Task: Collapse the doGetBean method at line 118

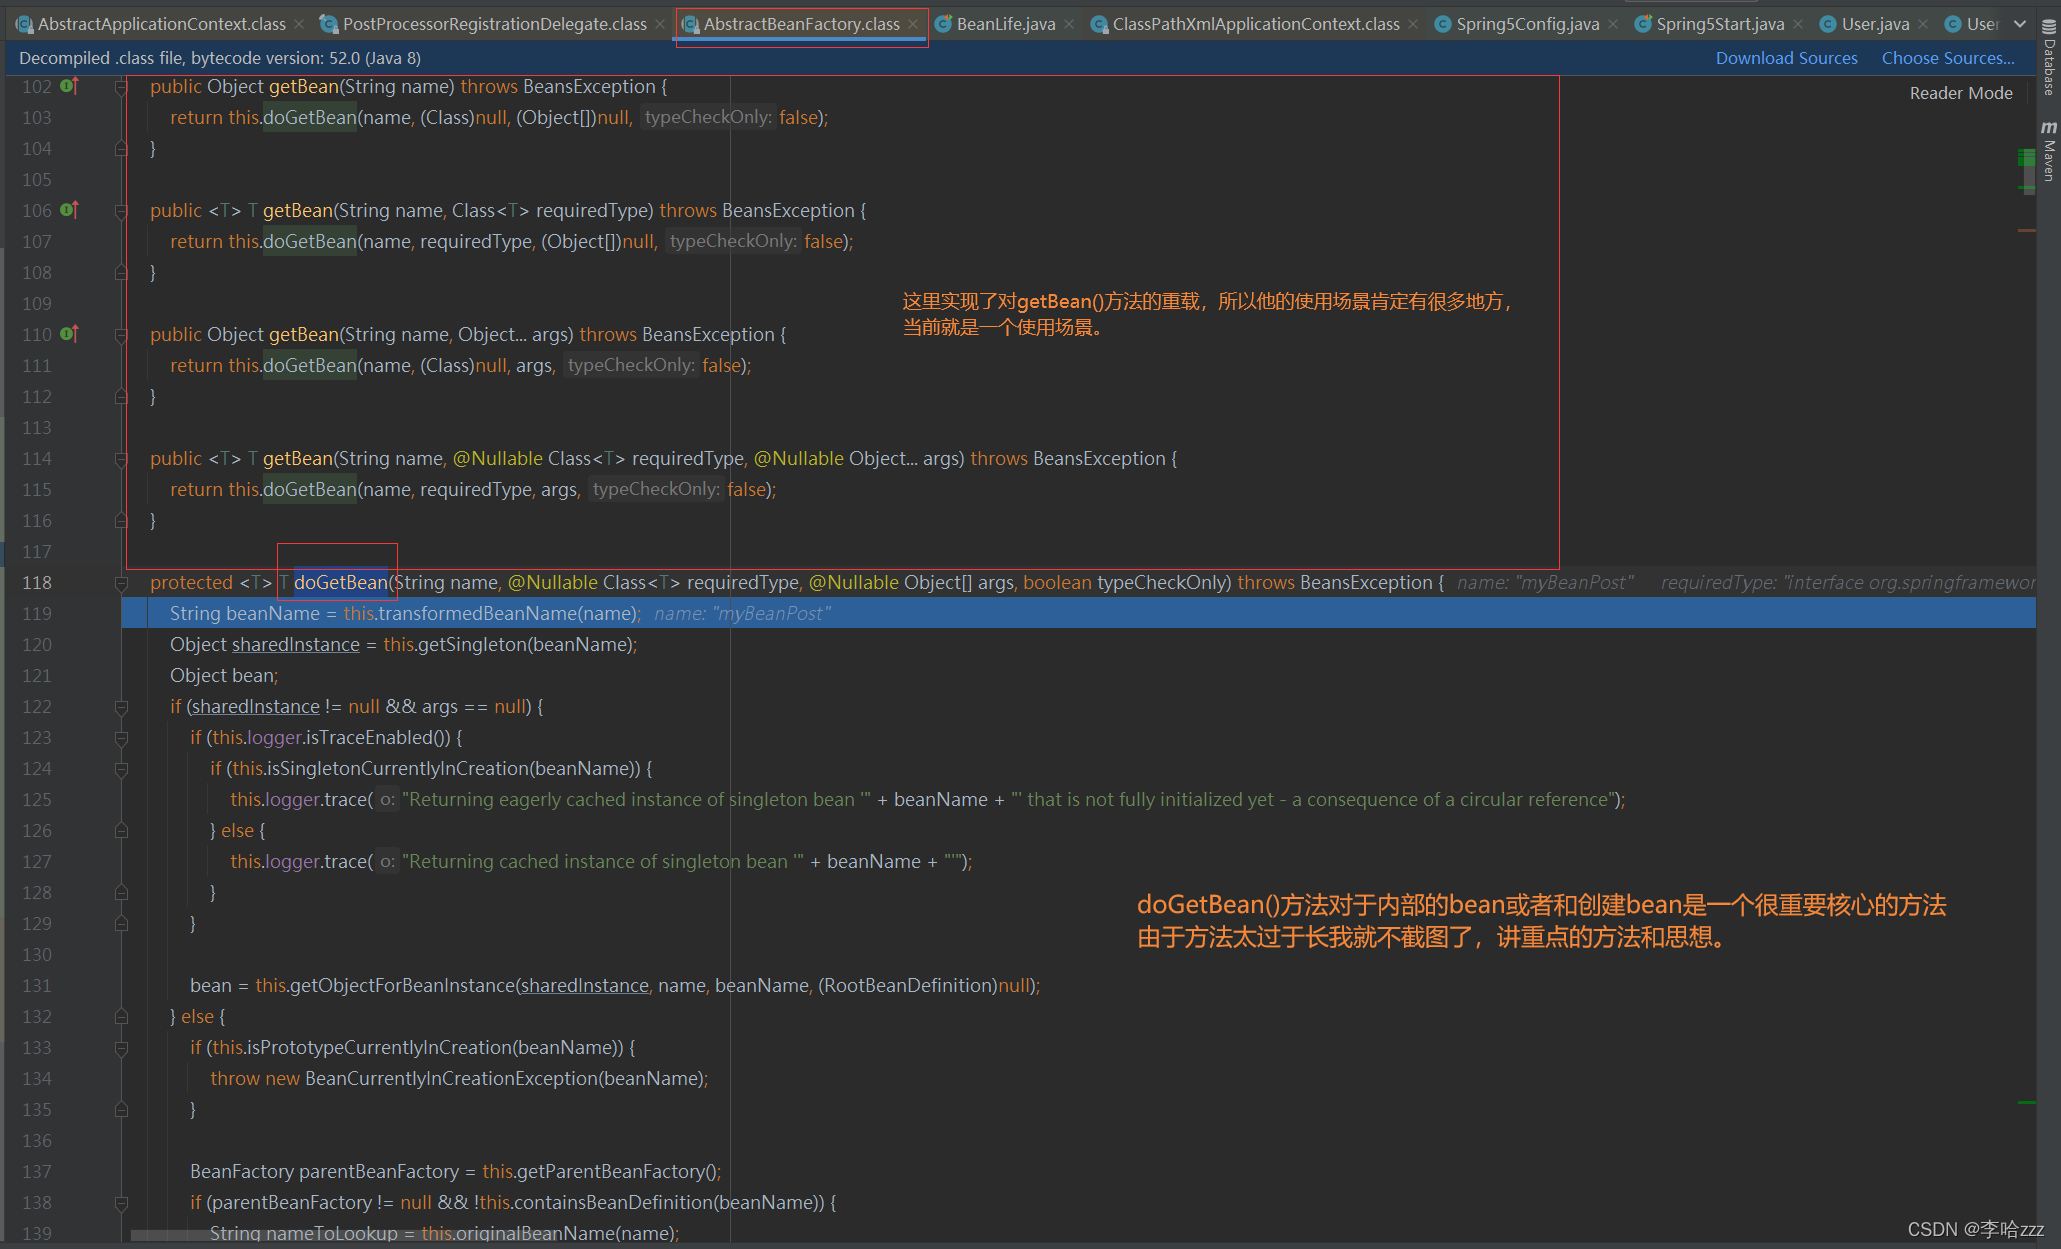Action: 121,583
